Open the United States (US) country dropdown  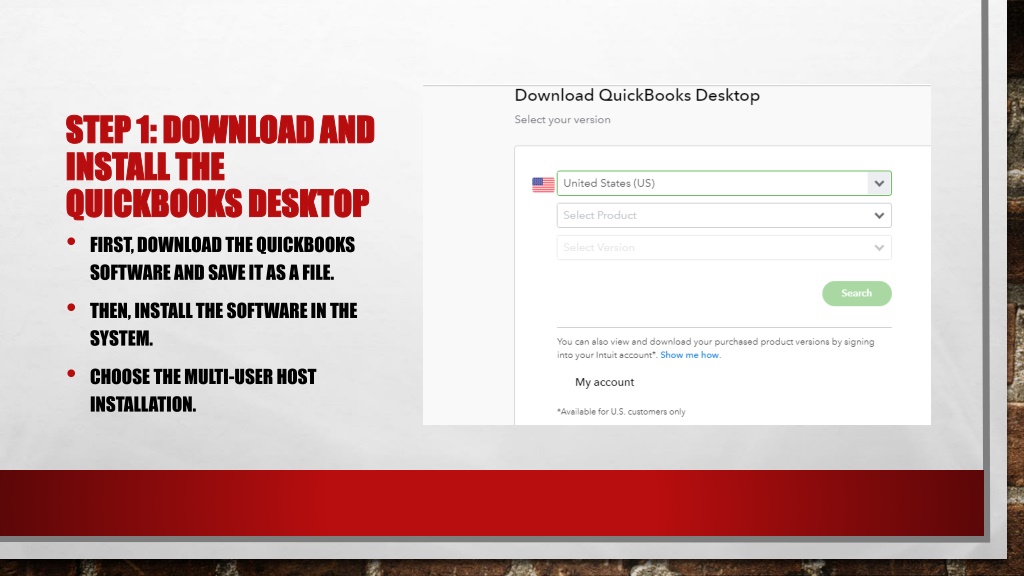coord(724,183)
